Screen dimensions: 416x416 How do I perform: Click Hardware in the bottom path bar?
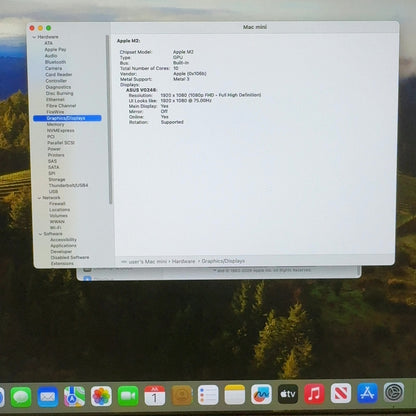click(x=183, y=261)
